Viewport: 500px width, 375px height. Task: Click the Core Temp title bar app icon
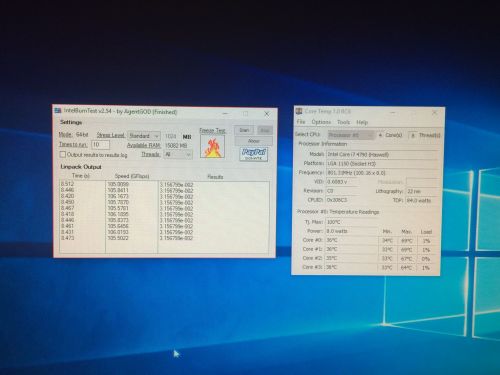point(299,111)
